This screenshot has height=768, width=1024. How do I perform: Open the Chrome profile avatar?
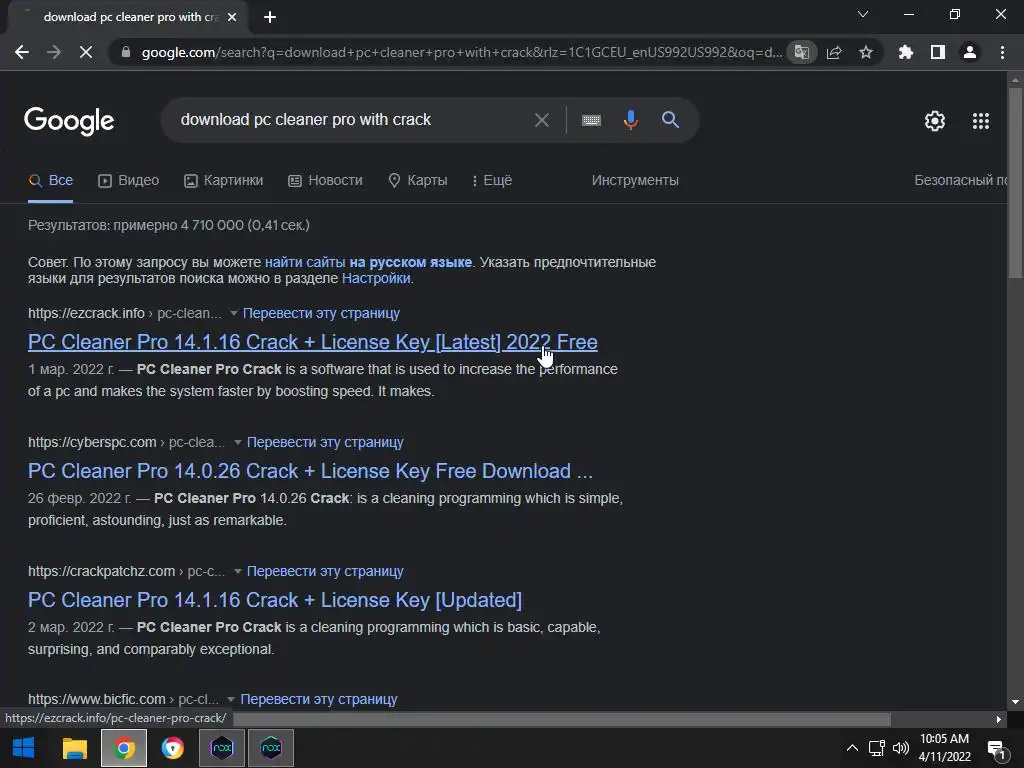pyautogui.click(x=970, y=52)
